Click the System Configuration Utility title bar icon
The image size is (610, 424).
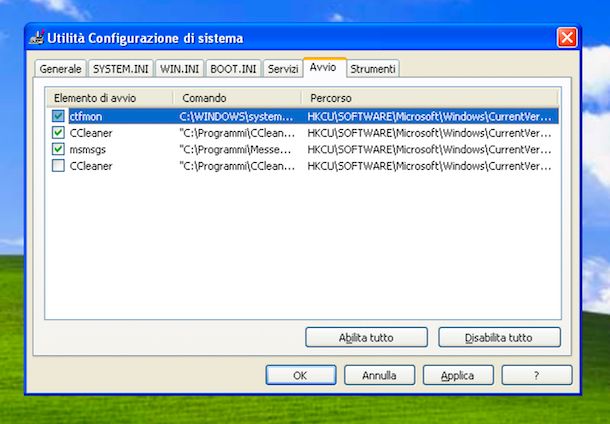click(37, 38)
